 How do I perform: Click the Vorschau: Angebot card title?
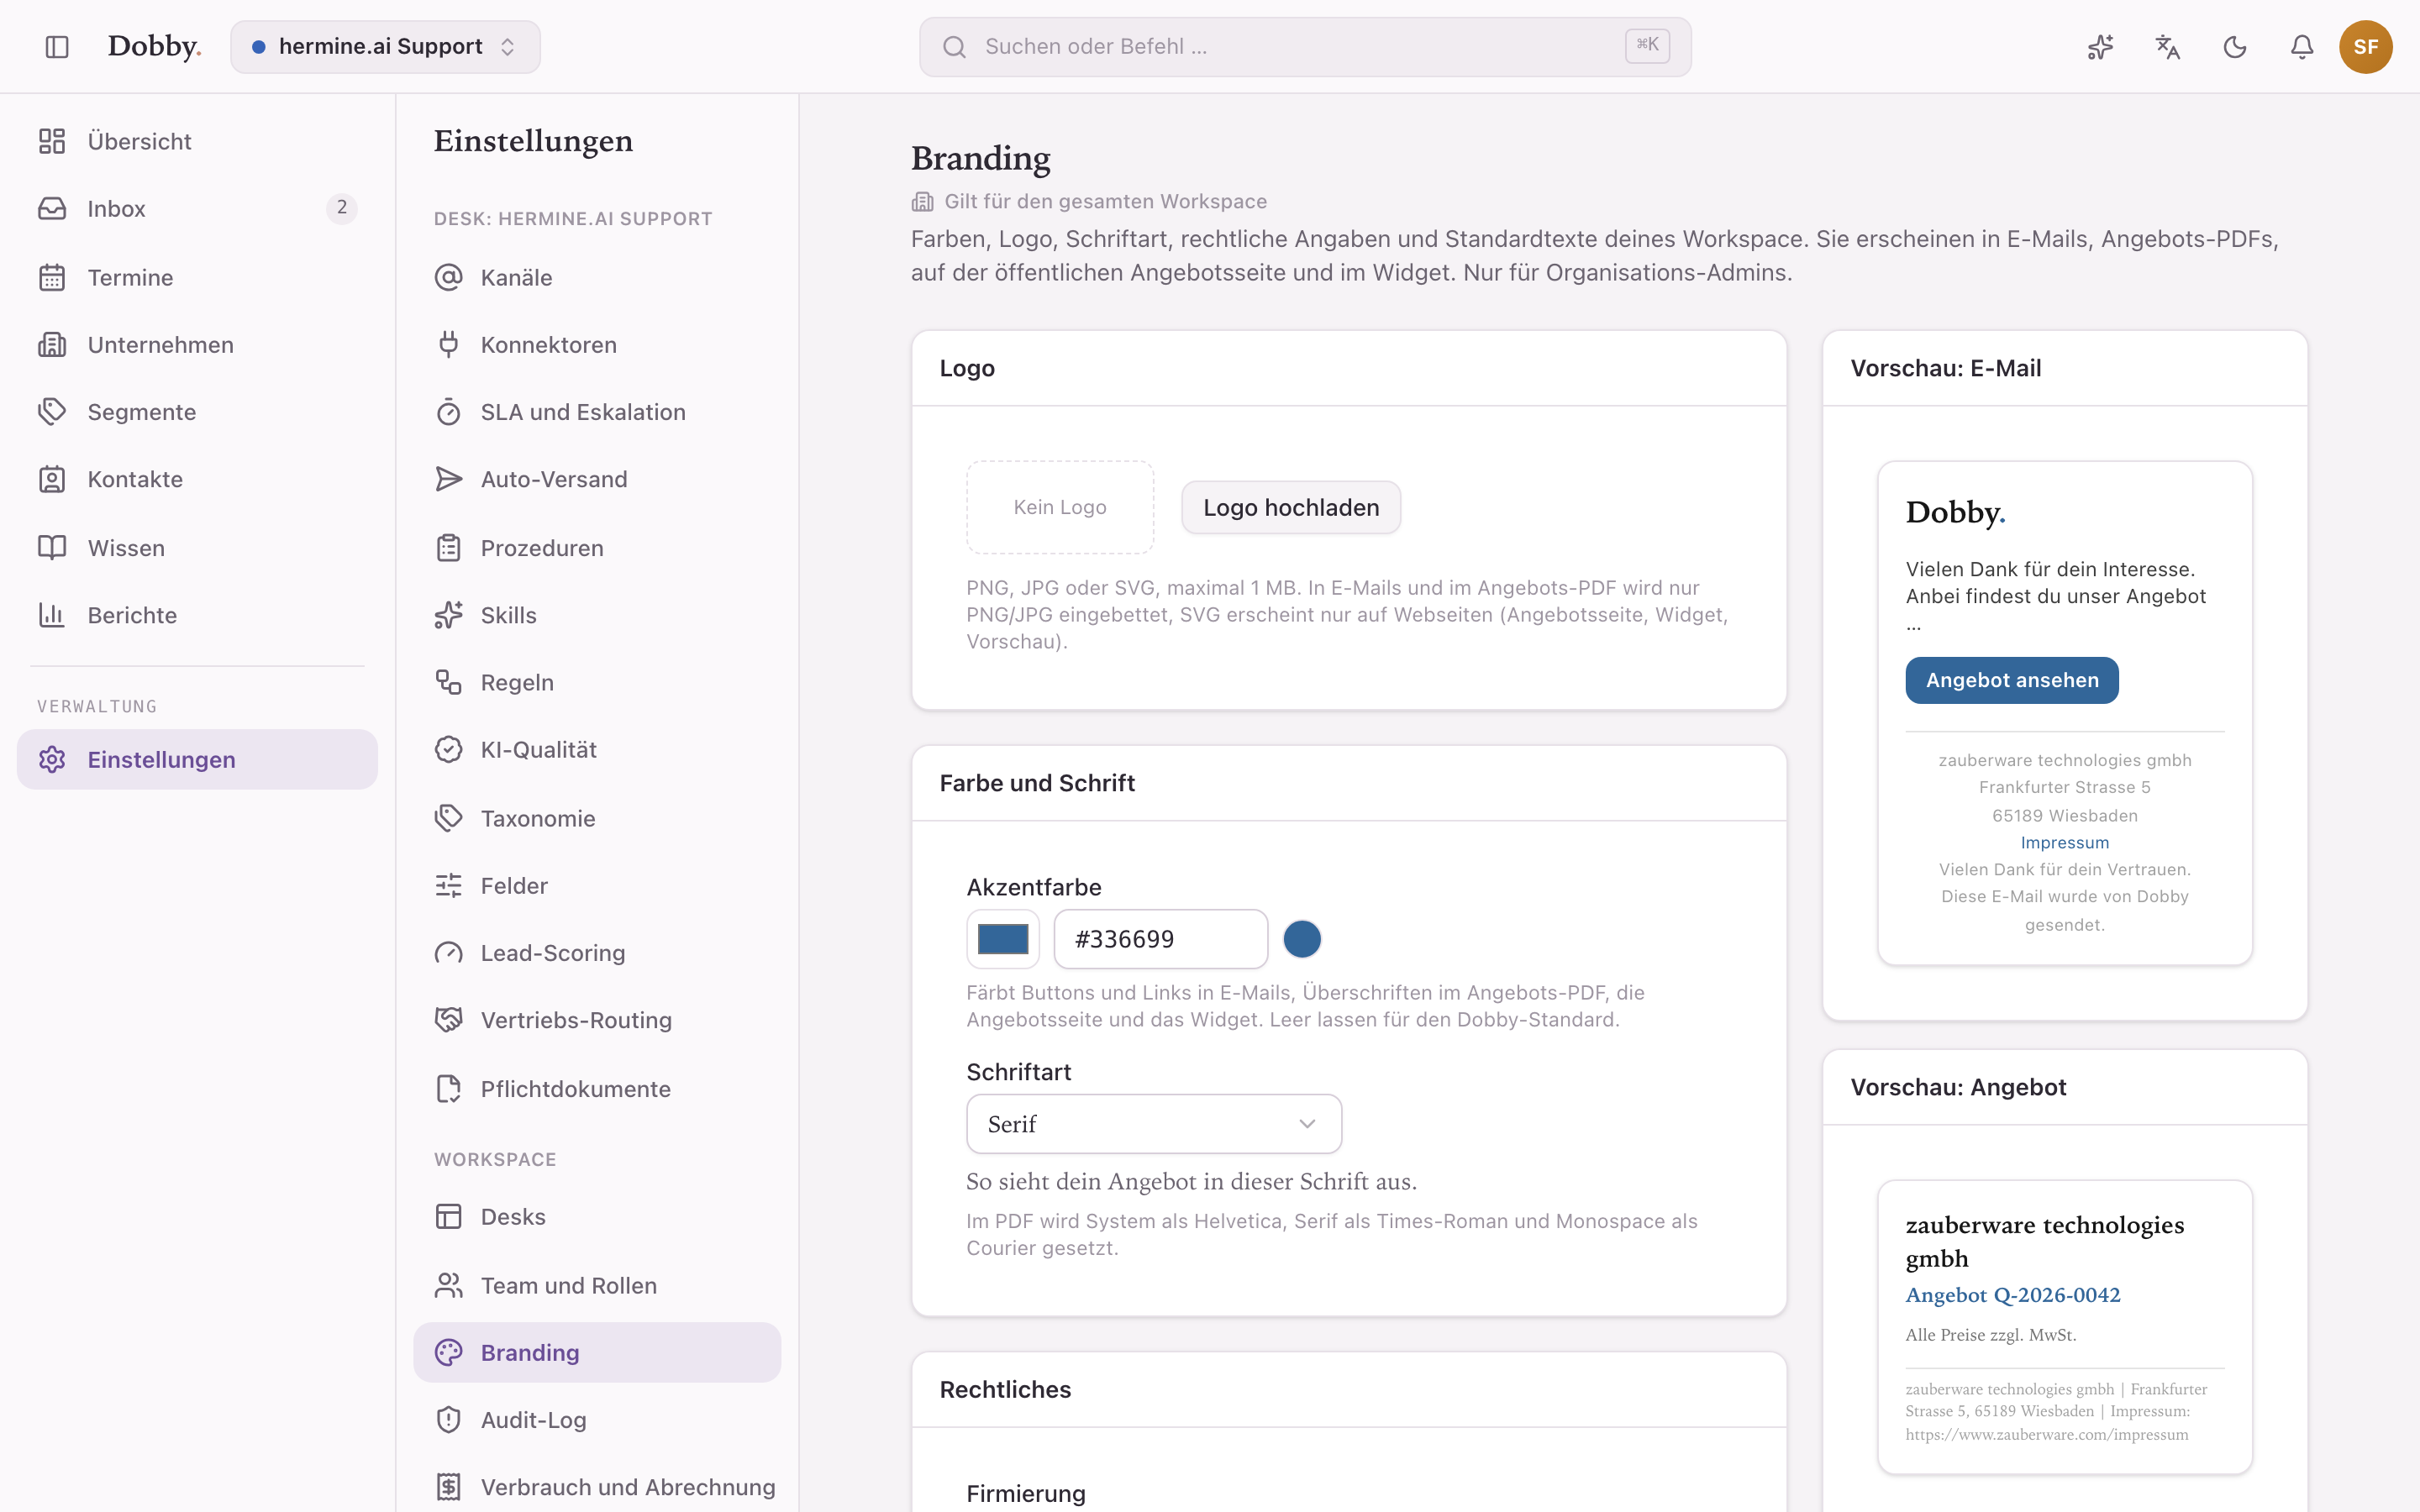[x=1958, y=1087]
